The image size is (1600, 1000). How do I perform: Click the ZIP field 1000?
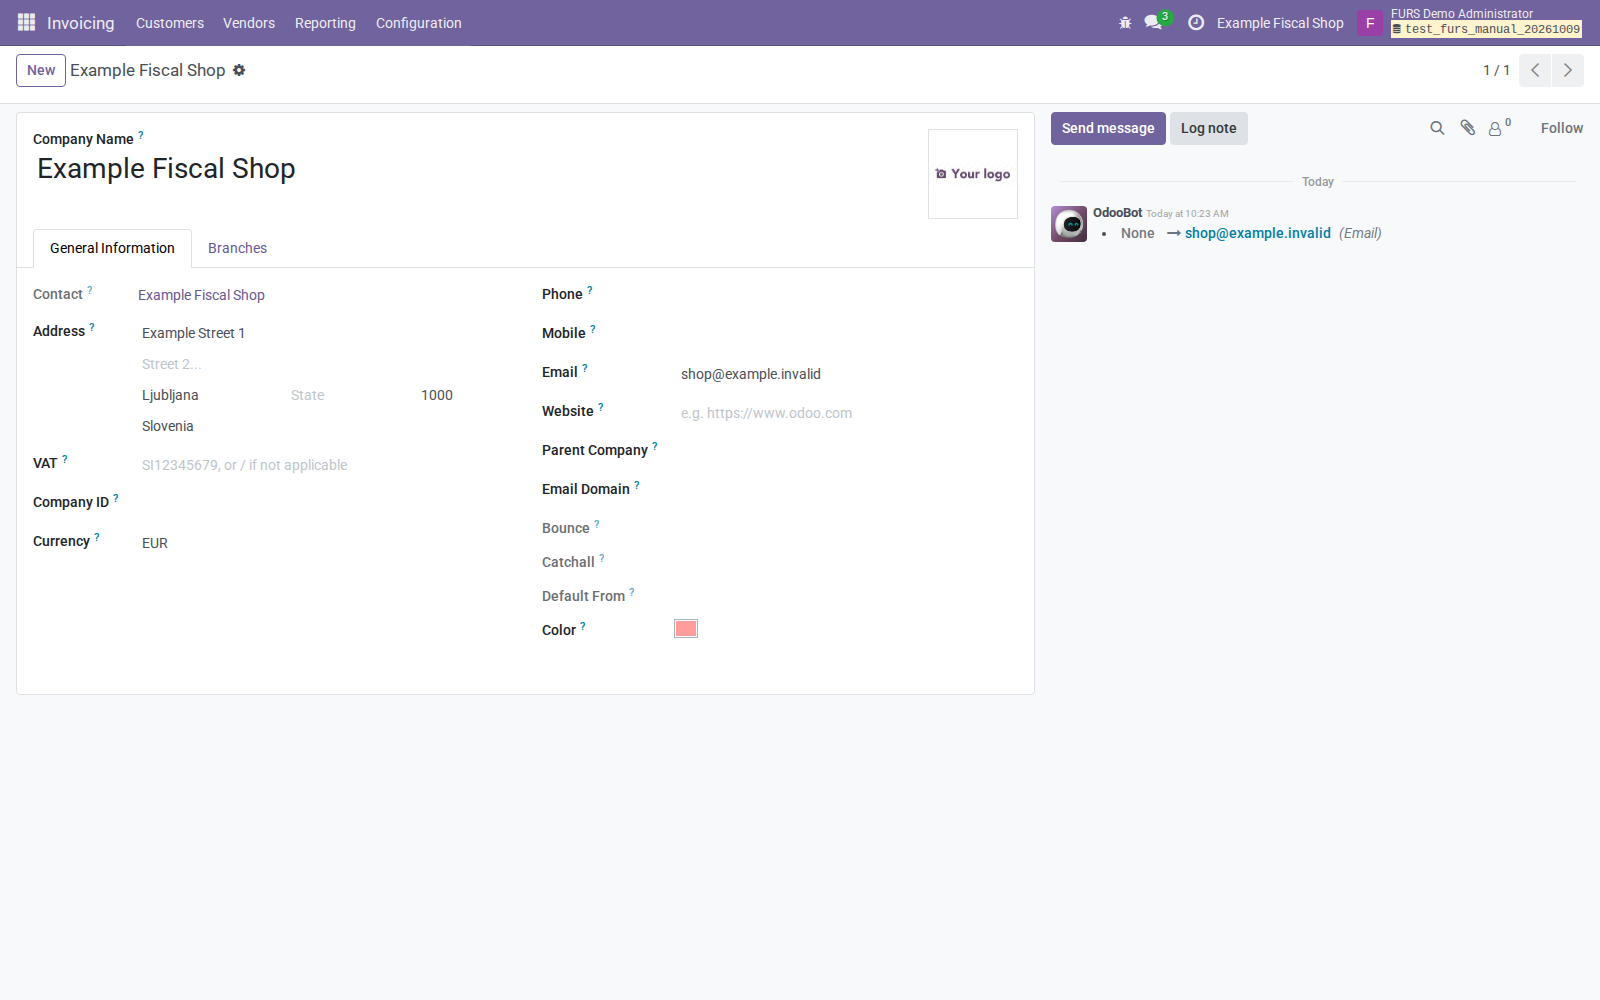point(464,395)
